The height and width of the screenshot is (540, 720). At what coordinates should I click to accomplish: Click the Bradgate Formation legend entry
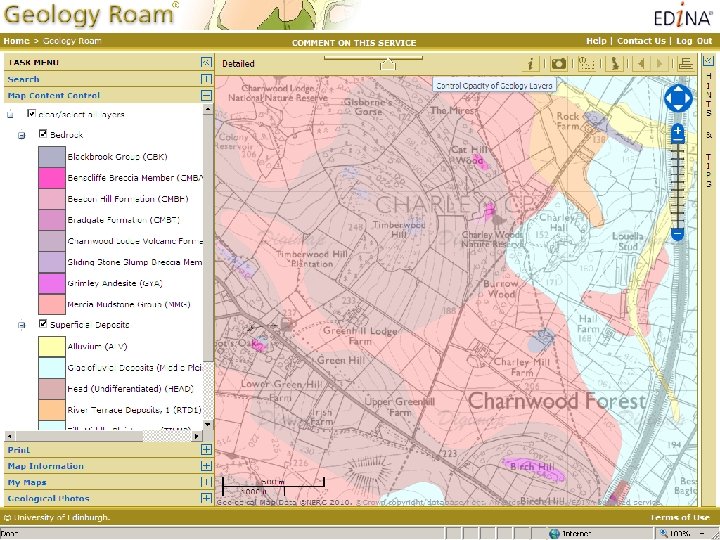click(x=124, y=220)
